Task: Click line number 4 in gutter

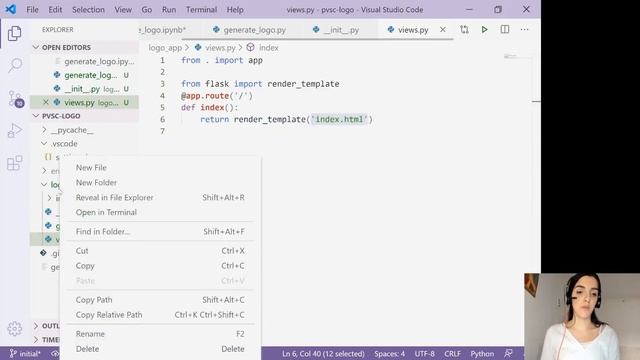Action: [x=162, y=96]
